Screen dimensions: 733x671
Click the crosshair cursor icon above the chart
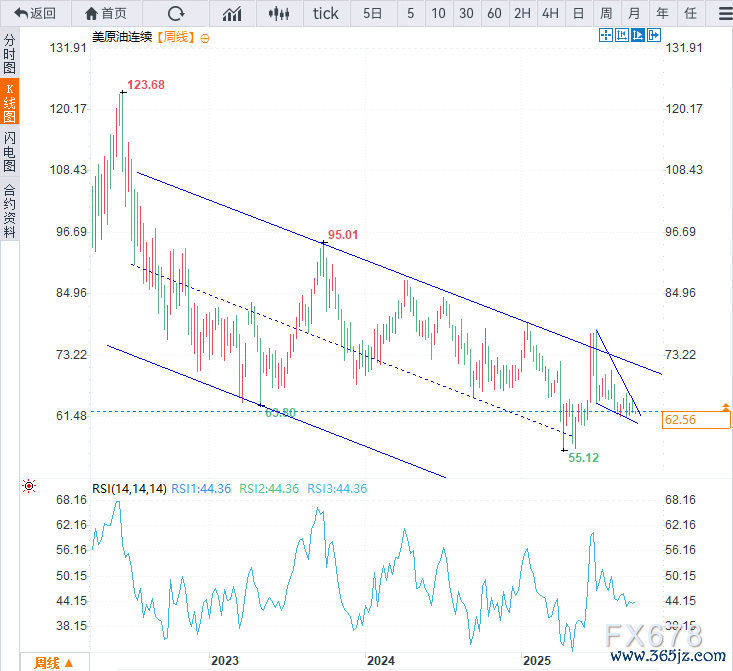pyautogui.click(x=606, y=36)
